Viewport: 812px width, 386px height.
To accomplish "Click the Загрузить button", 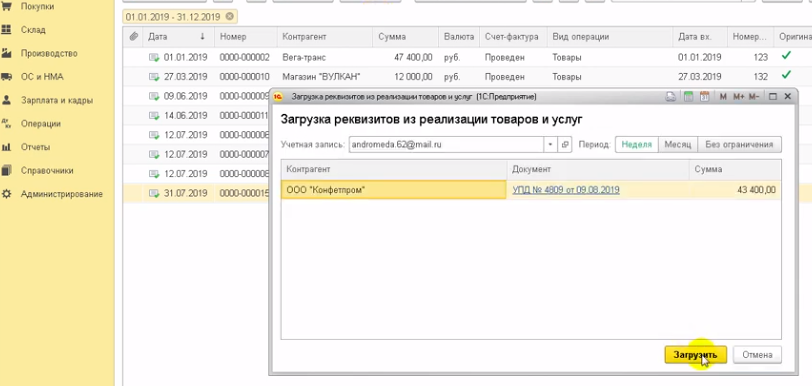I will (x=695, y=355).
